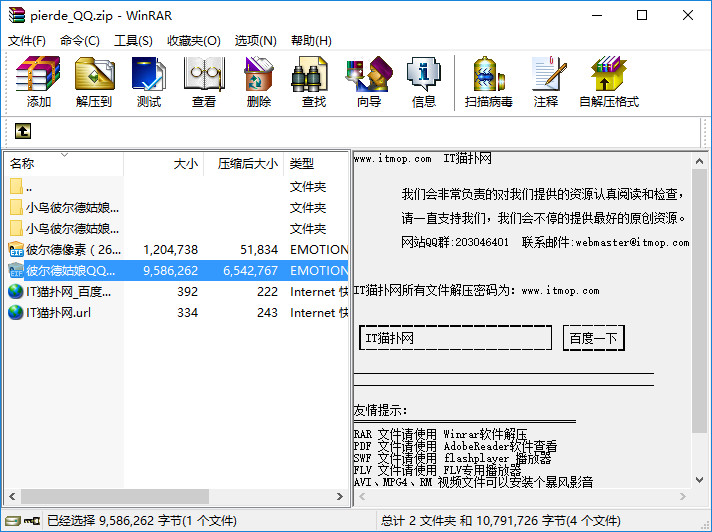The image size is (712, 532).
Task: Click the icon of 彼尔德姑娘QQ file
Action: [16, 270]
